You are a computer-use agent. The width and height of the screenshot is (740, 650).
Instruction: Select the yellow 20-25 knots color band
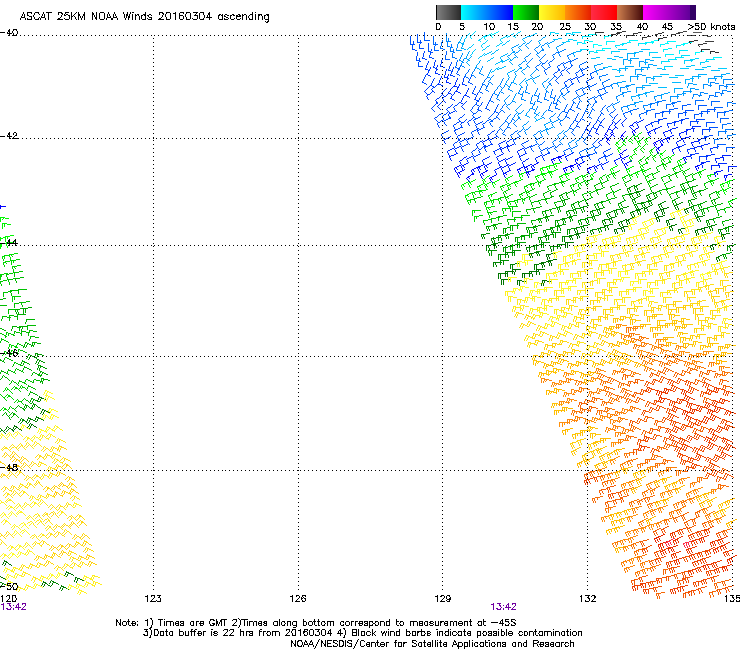coord(552,12)
